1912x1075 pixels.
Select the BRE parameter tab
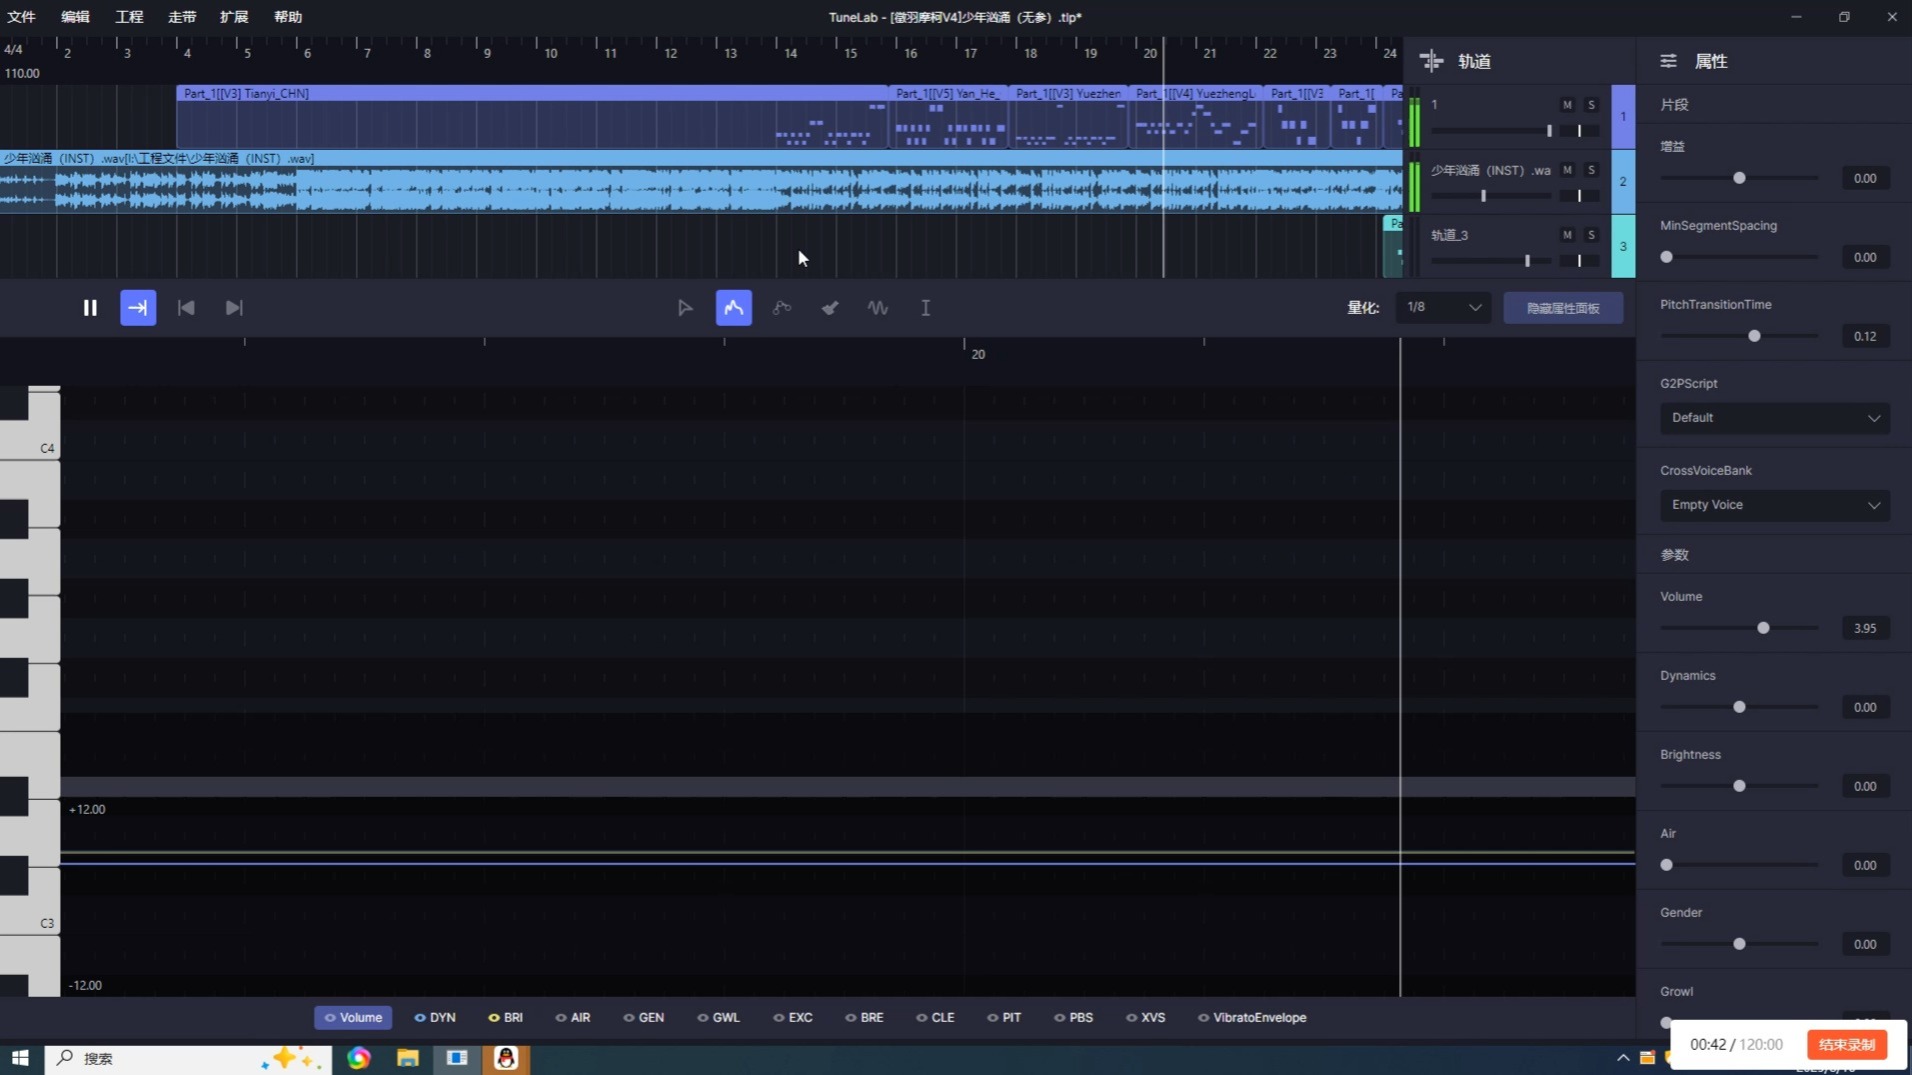[864, 1018]
